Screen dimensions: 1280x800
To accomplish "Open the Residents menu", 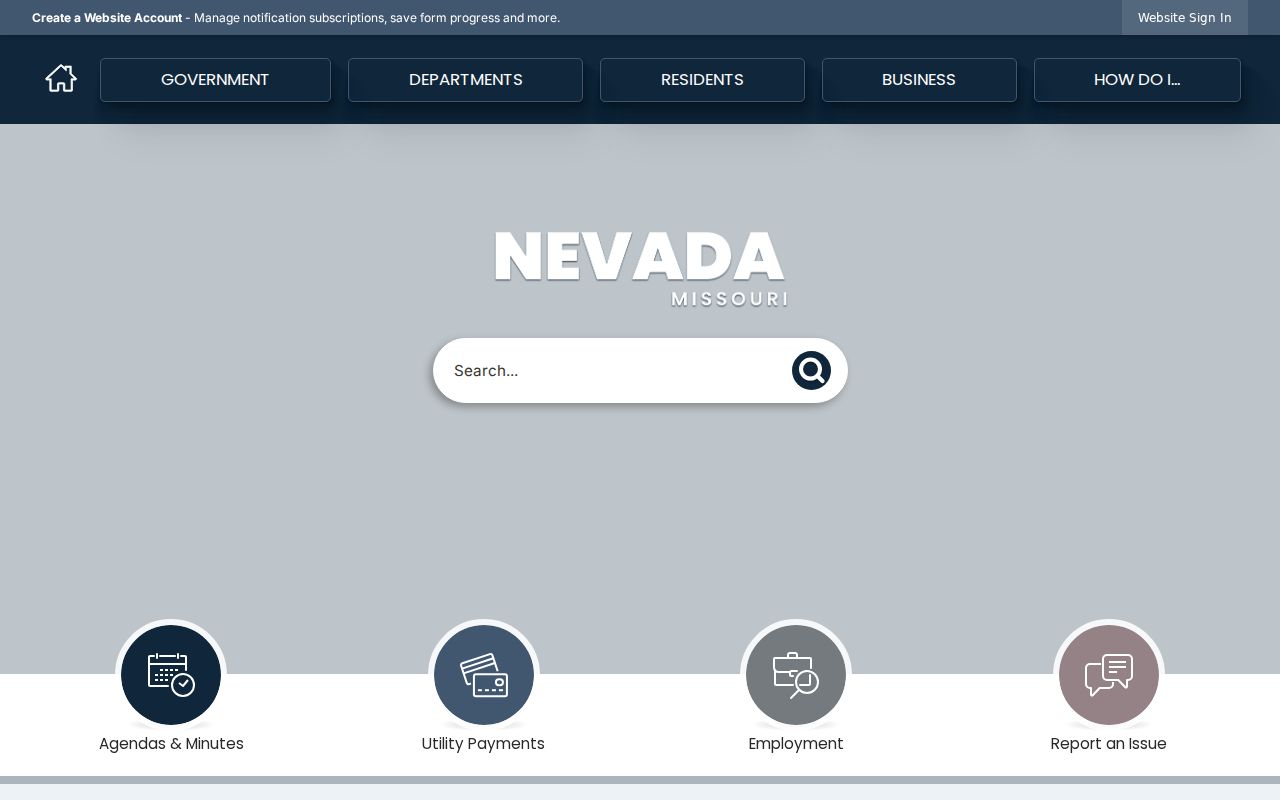I will tap(702, 80).
